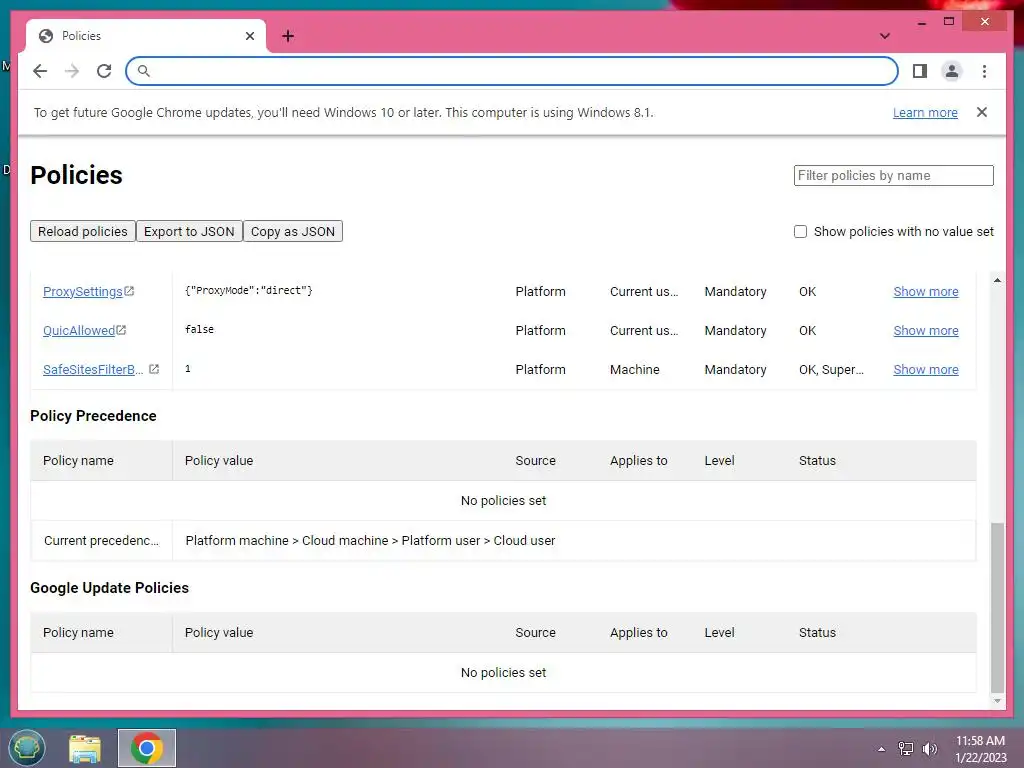
Task: Open File Explorer from the taskbar
Action: pos(85,748)
